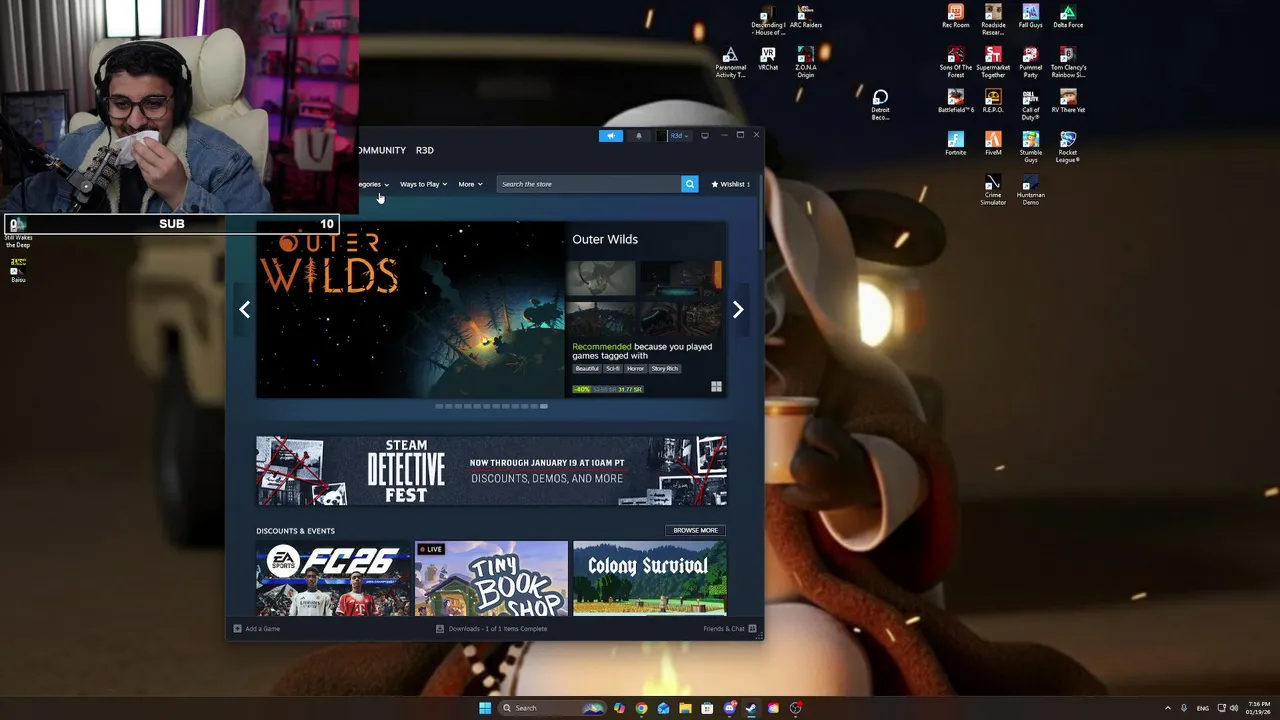This screenshot has width=1280, height=720.
Task: Open the Steam Detective Fest banner
Action: pyautogui.click(x=491, y=470)
